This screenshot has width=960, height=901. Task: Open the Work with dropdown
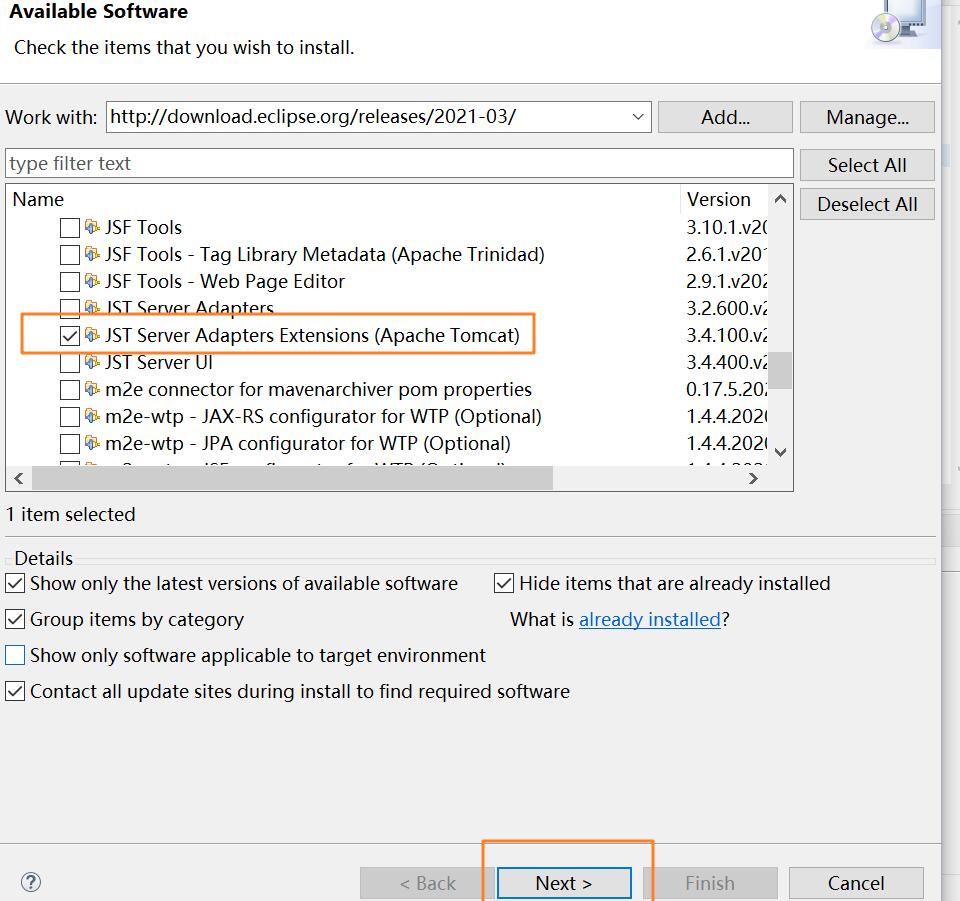point(638,116)
